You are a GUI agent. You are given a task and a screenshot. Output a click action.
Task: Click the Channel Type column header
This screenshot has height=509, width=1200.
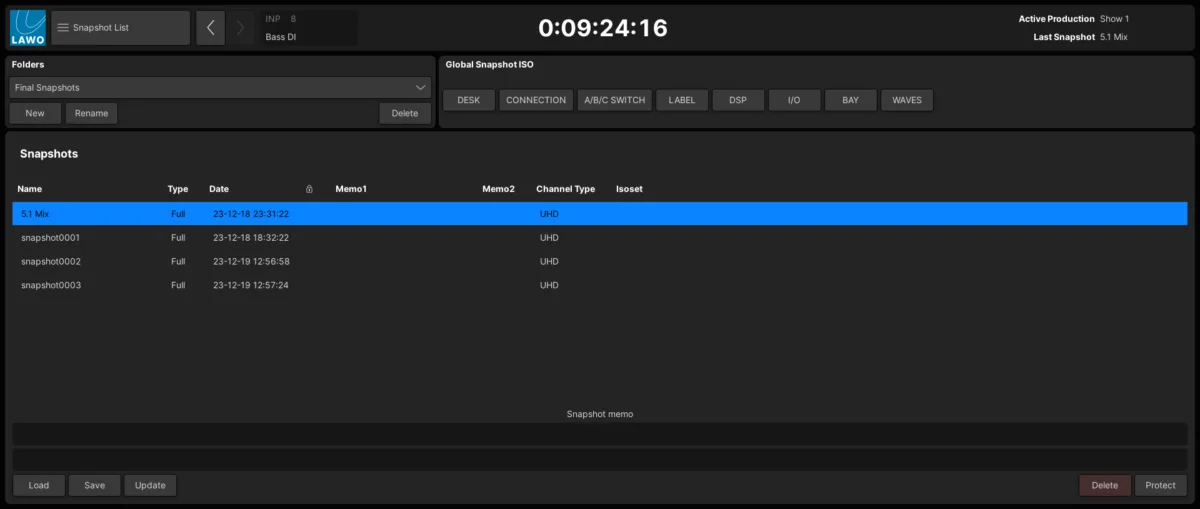coord(565,189)
